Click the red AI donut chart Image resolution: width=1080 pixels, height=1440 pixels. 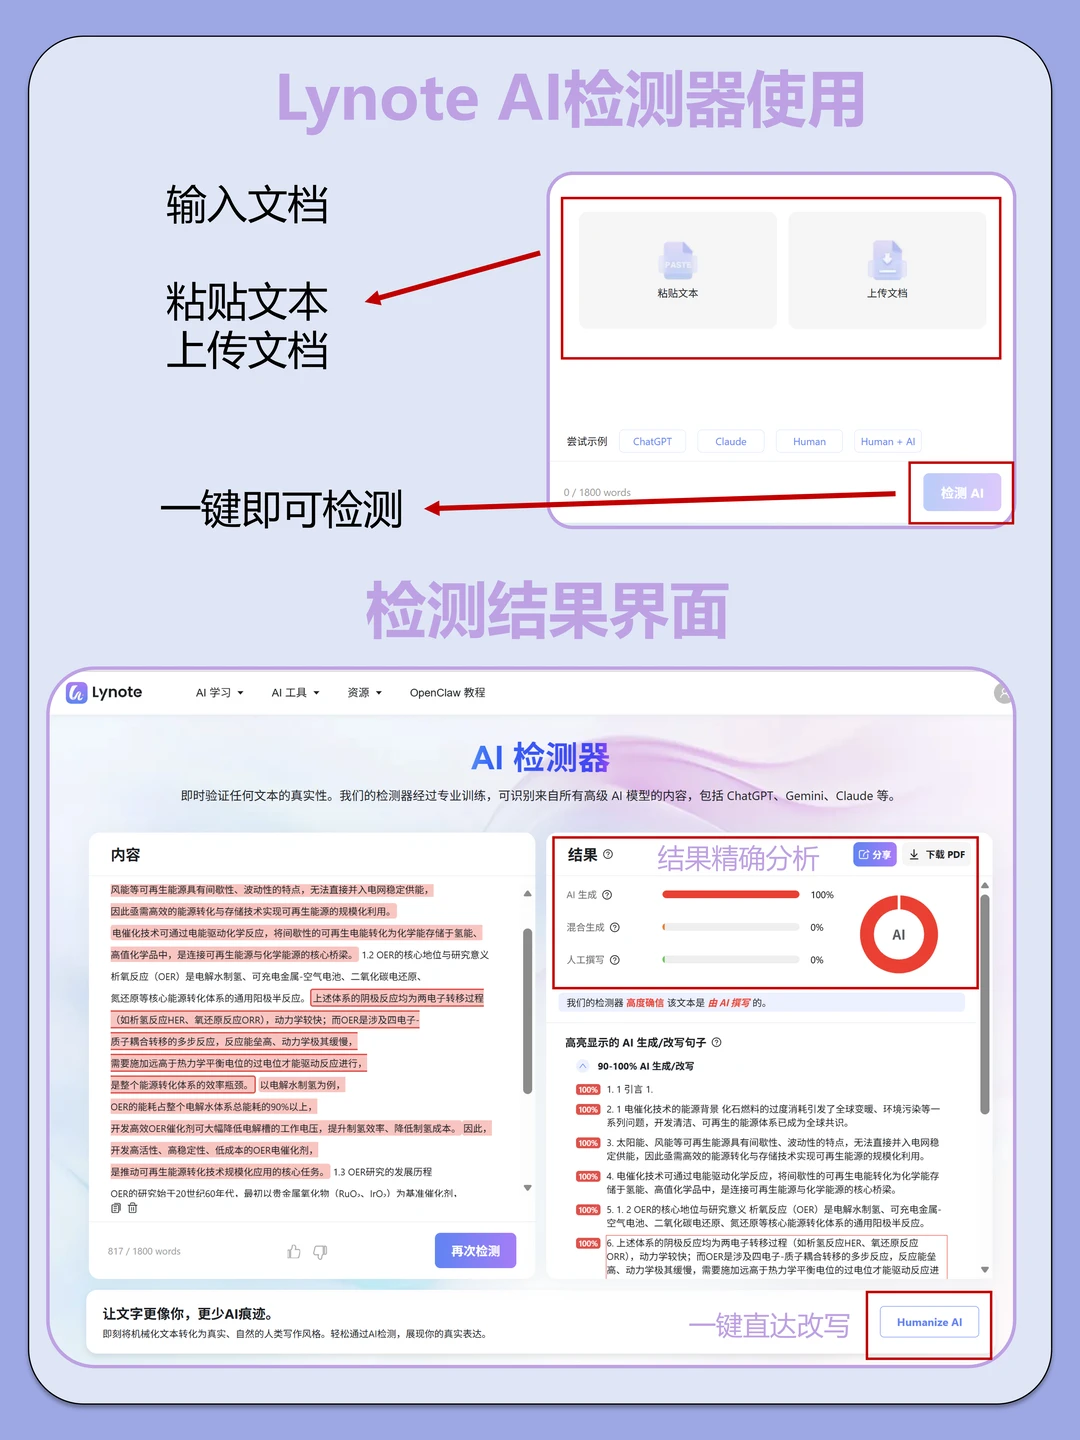pyautogui.click(x=898, y=934)
